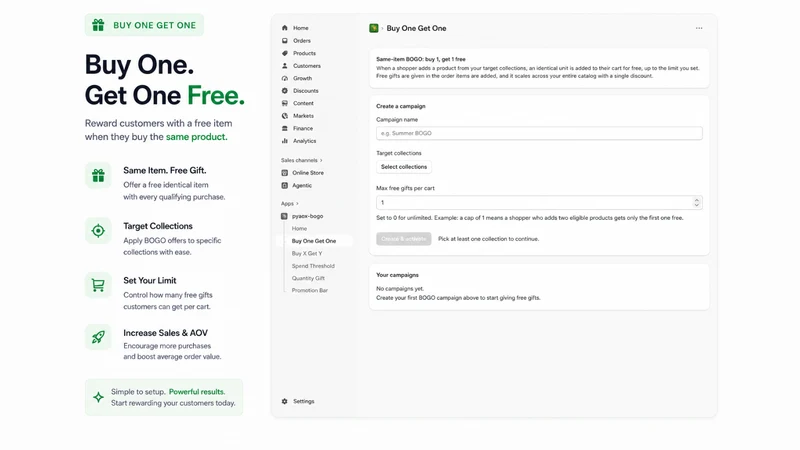
Task: Click the green app icon in breadcrumb
Action: click(x=373, y=28)
